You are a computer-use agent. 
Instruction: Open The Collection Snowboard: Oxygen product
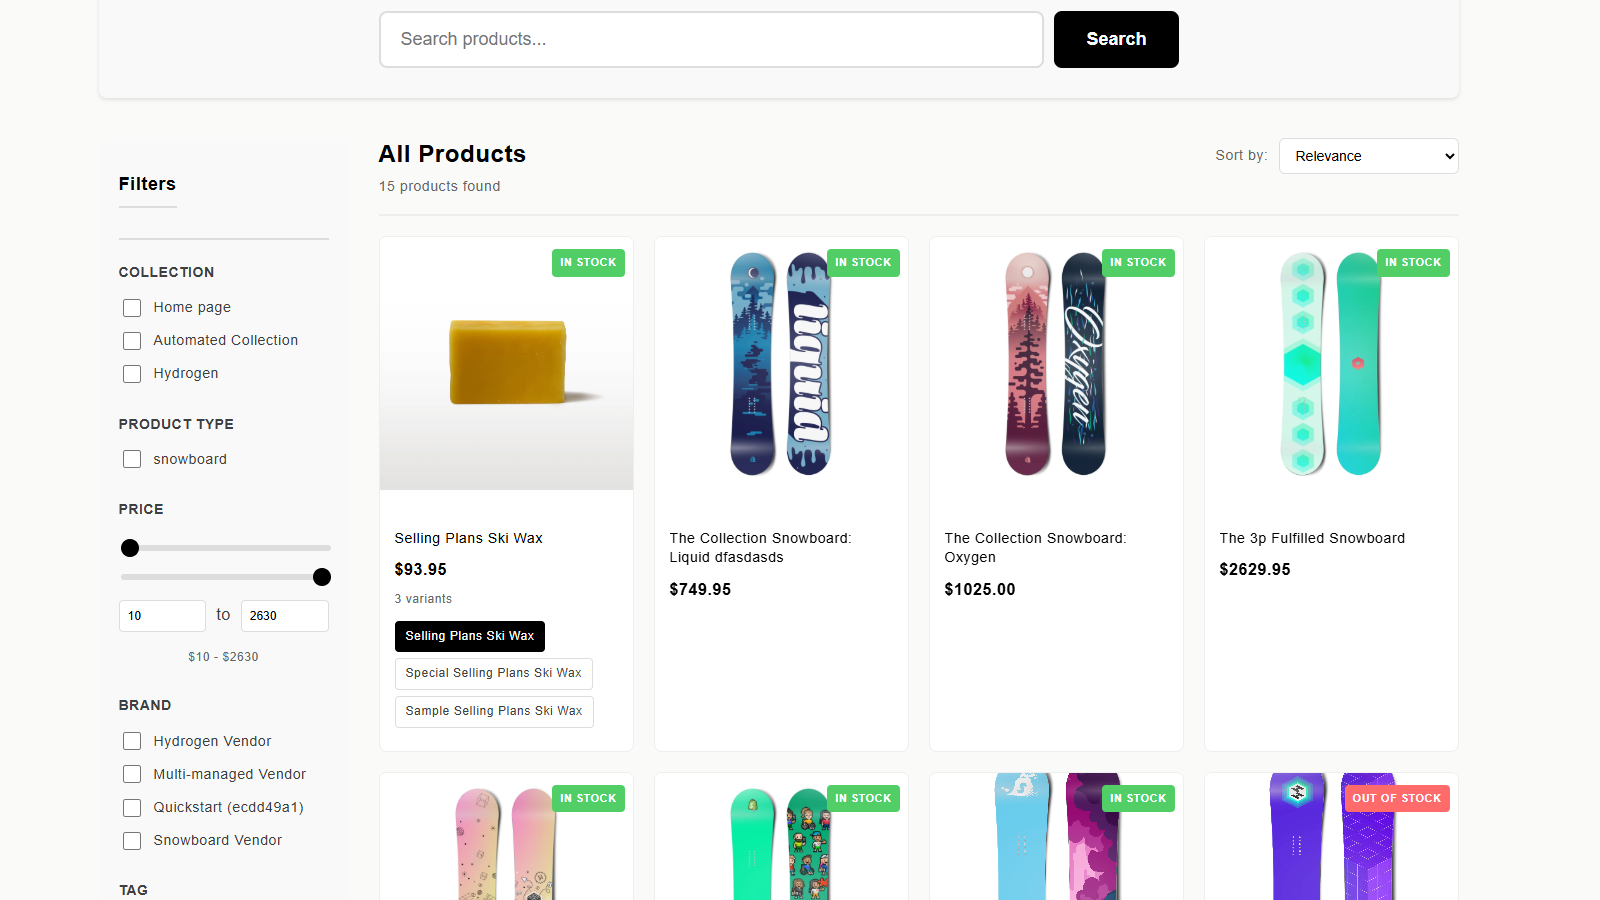click(1035, 548)
